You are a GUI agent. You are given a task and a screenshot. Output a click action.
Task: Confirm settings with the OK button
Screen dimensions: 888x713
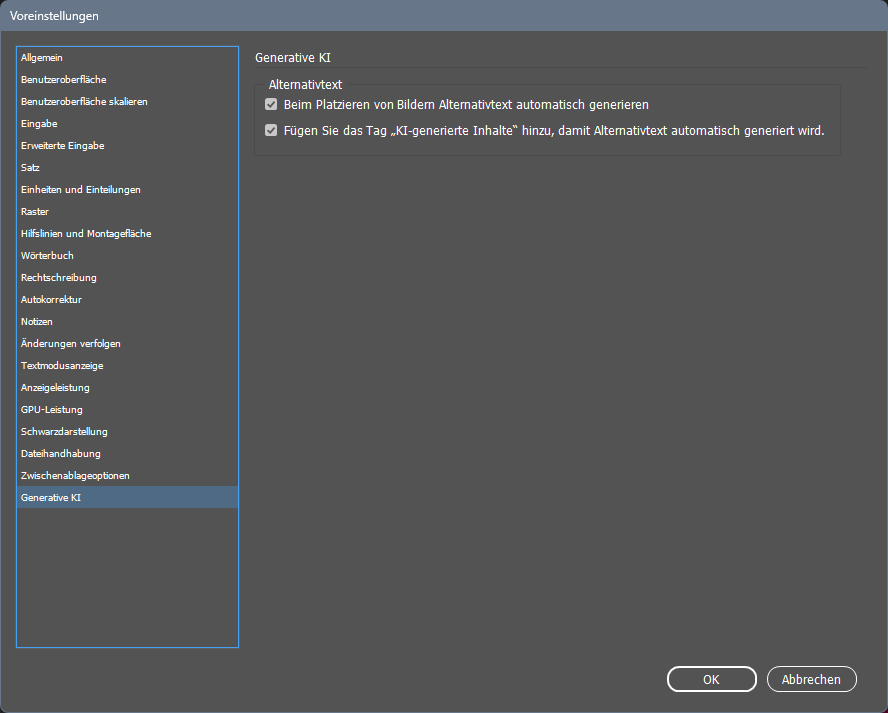click(x=711, y=679)
